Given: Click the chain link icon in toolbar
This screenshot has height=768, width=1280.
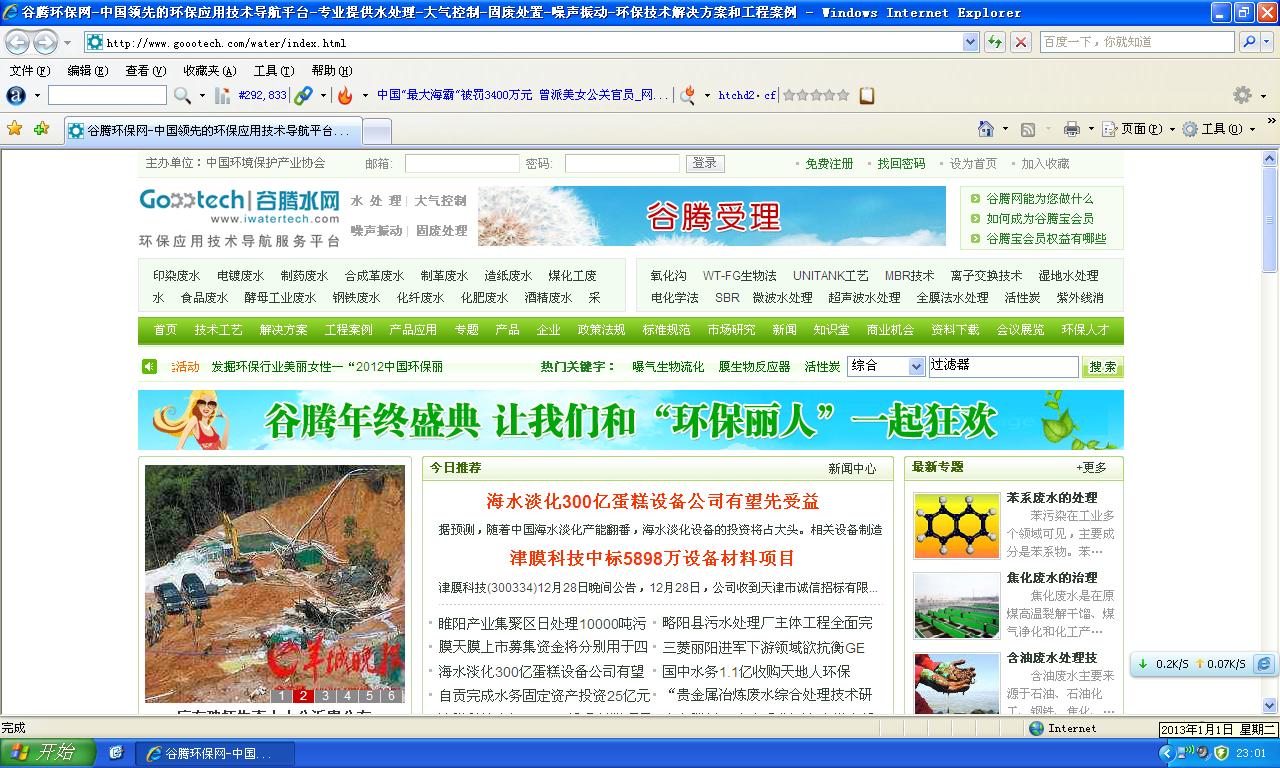Looking at the screenshot, I should tap(303, 95).
